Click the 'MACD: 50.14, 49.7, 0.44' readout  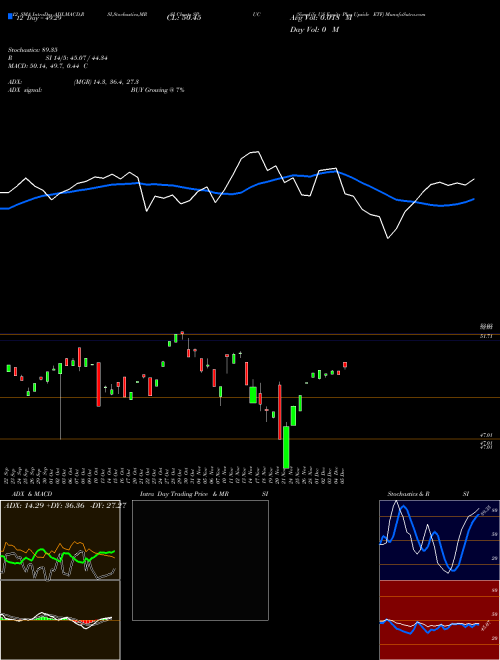tap(45, 66)
